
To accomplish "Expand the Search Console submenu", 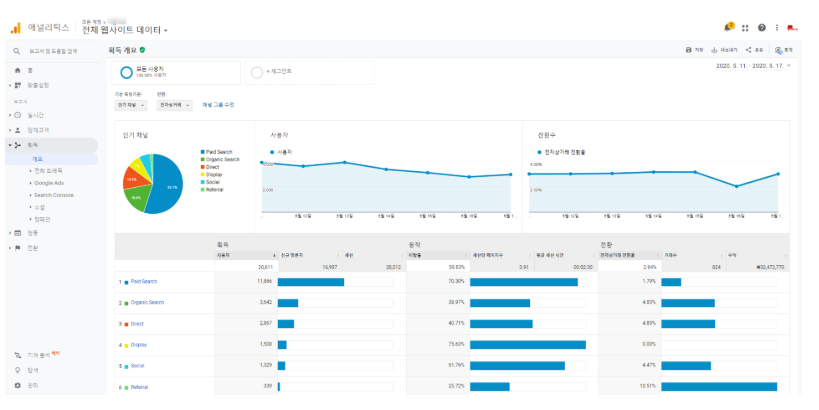I will pos(53,195).
